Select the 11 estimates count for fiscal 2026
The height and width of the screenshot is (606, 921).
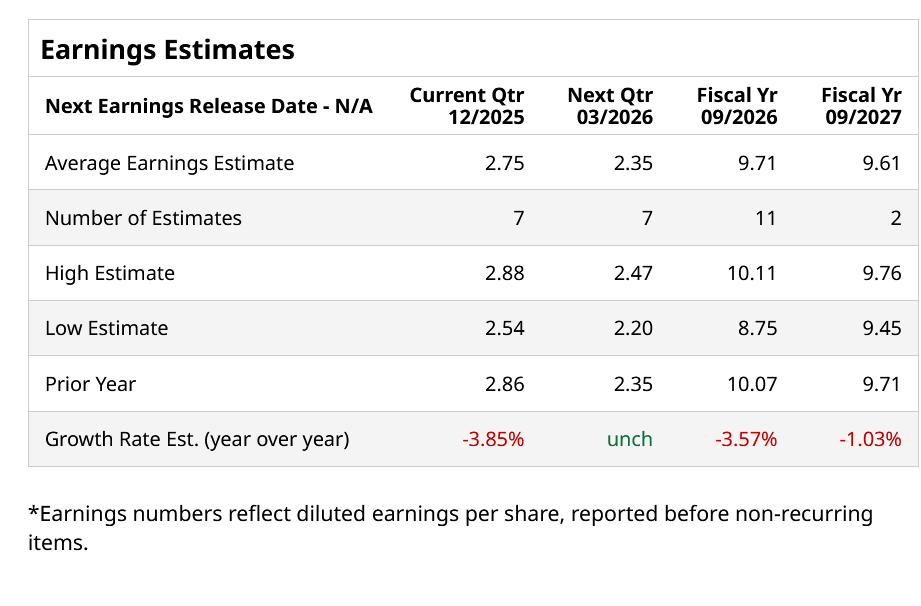tap(766, 218)
